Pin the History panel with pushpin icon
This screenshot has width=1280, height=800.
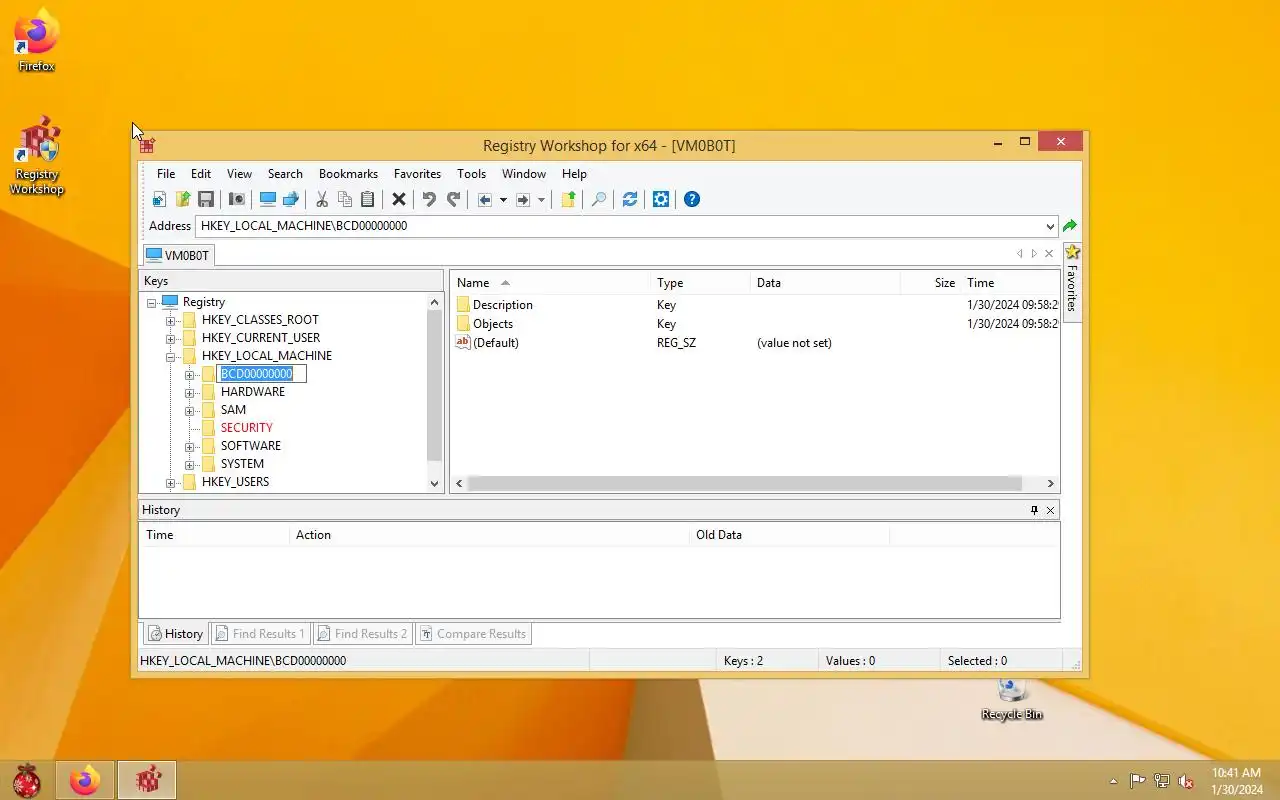1034,510
